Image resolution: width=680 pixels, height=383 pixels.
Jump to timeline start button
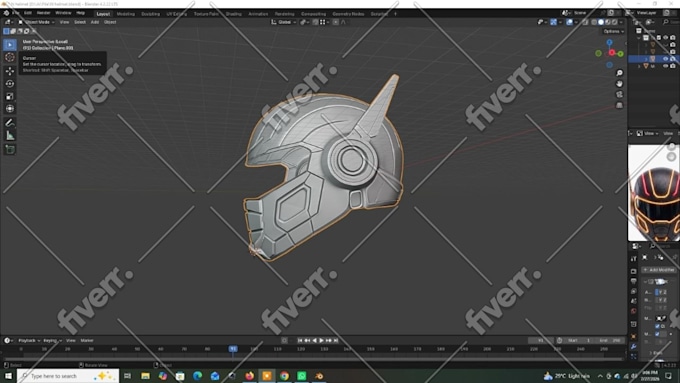point(300,340)
